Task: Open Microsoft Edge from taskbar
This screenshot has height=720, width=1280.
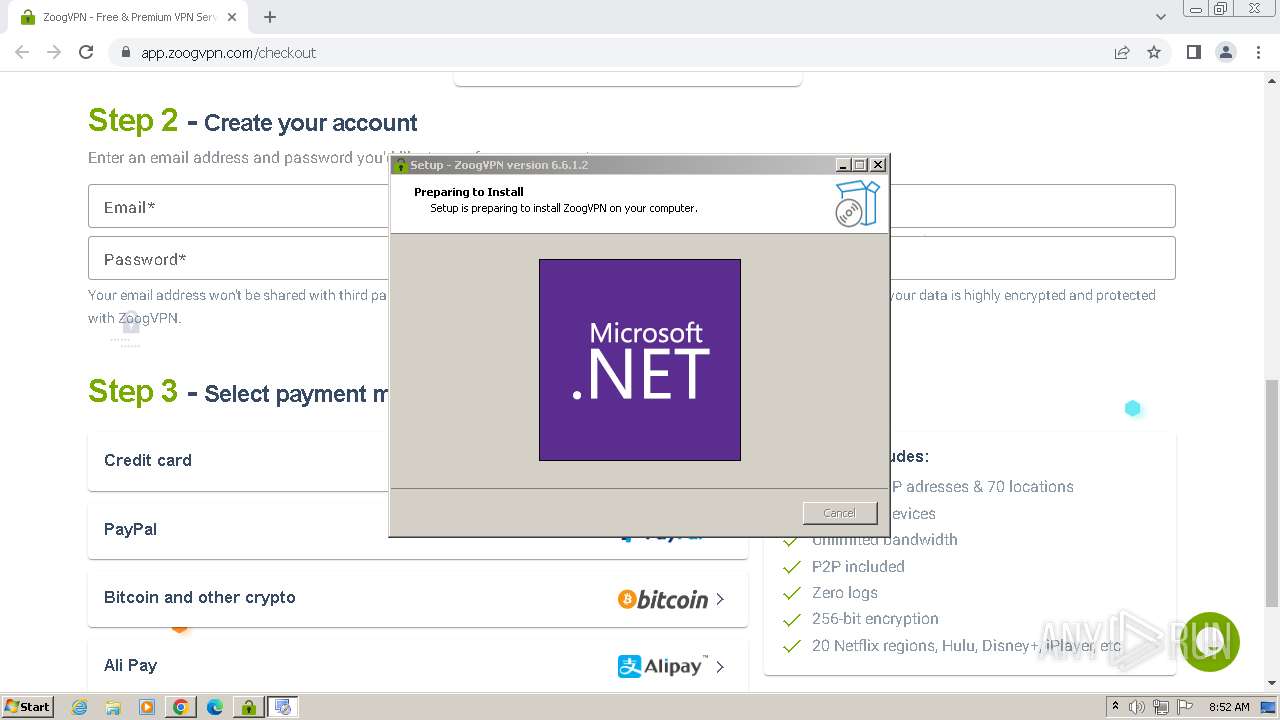Action: (x=215, y=707)
